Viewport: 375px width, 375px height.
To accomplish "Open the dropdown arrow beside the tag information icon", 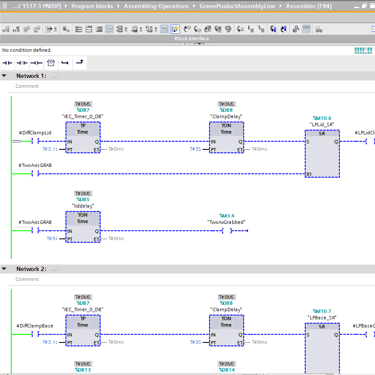I will coord(155,29).
